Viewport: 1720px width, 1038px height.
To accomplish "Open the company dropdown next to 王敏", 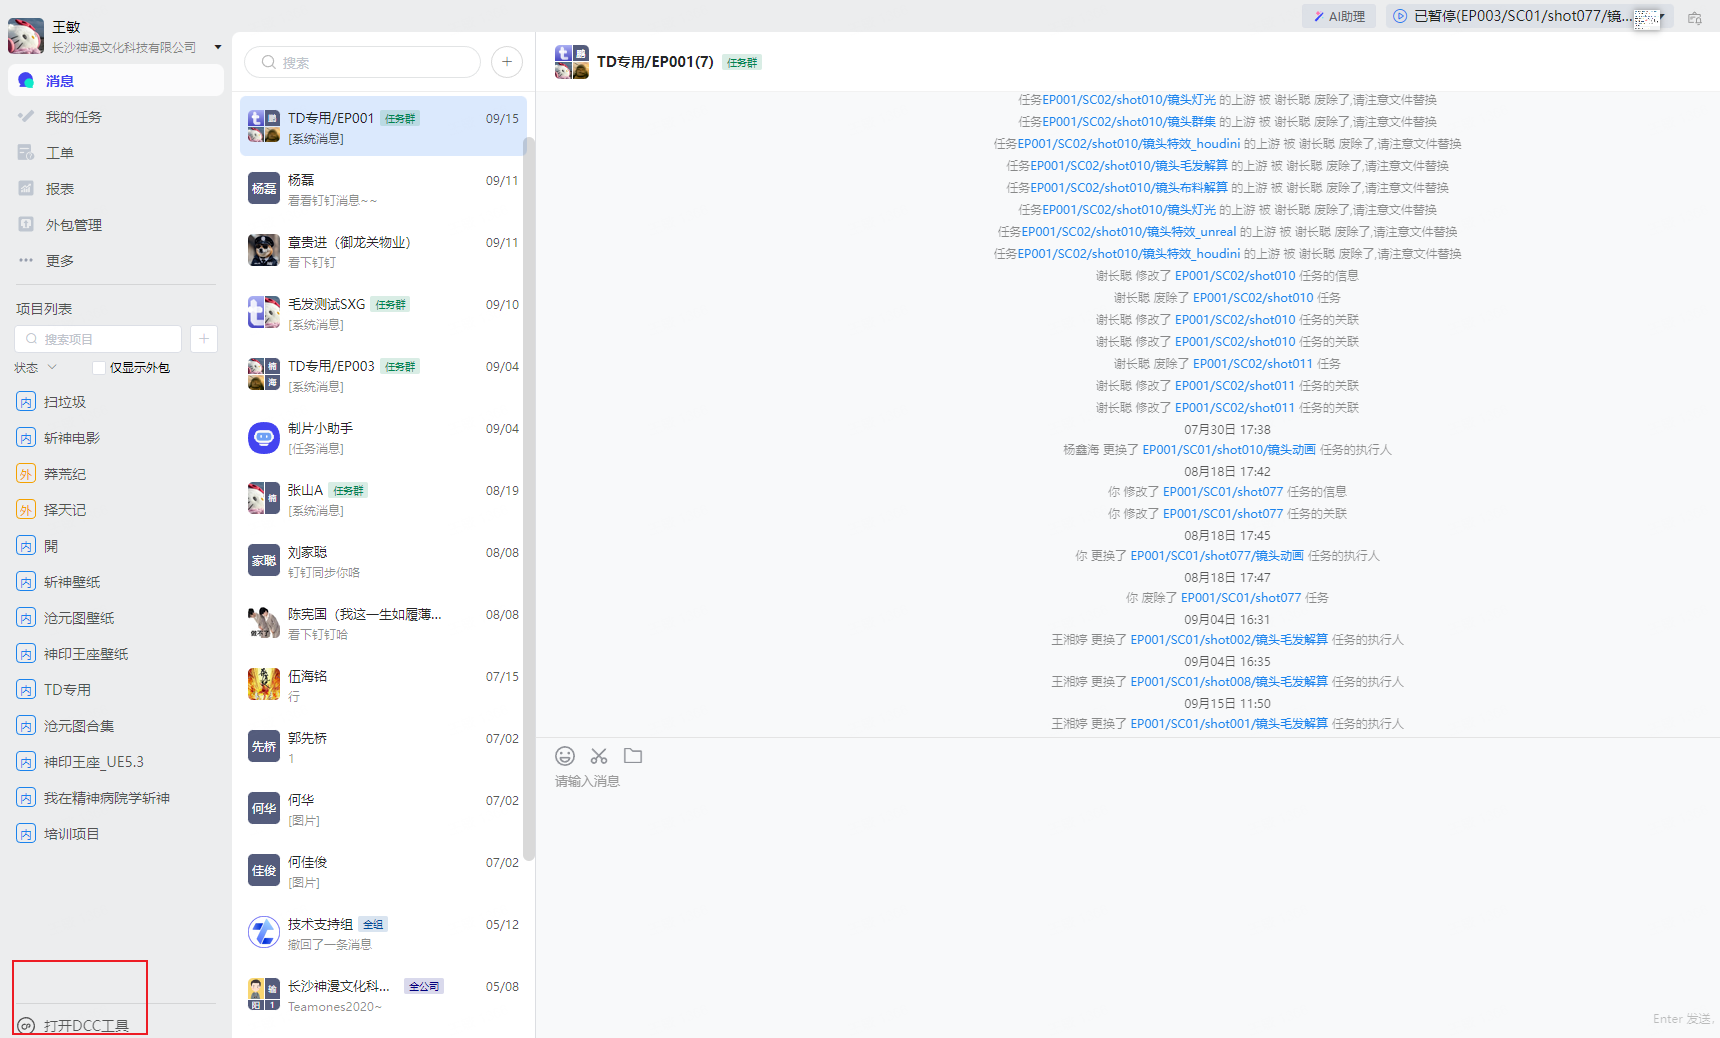I will pos(218,47).
